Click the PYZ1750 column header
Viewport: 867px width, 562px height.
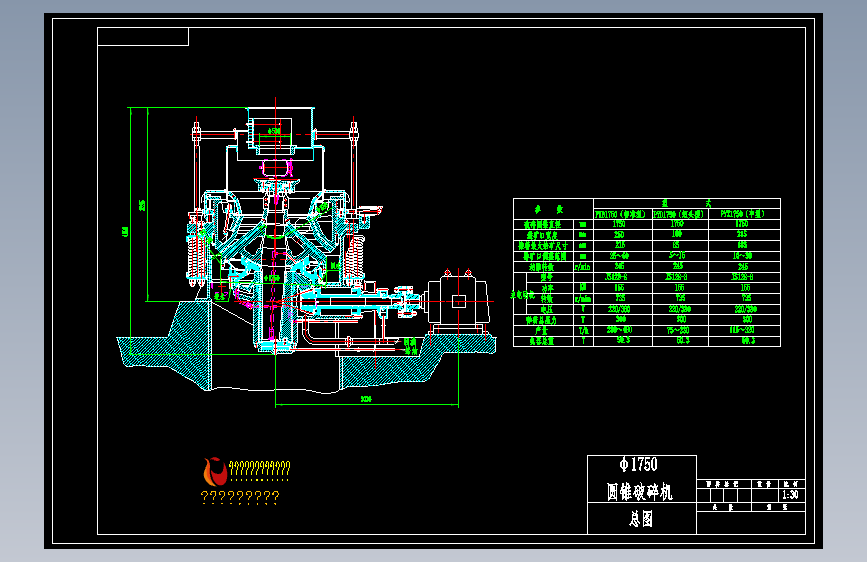(x=742, y=214)
